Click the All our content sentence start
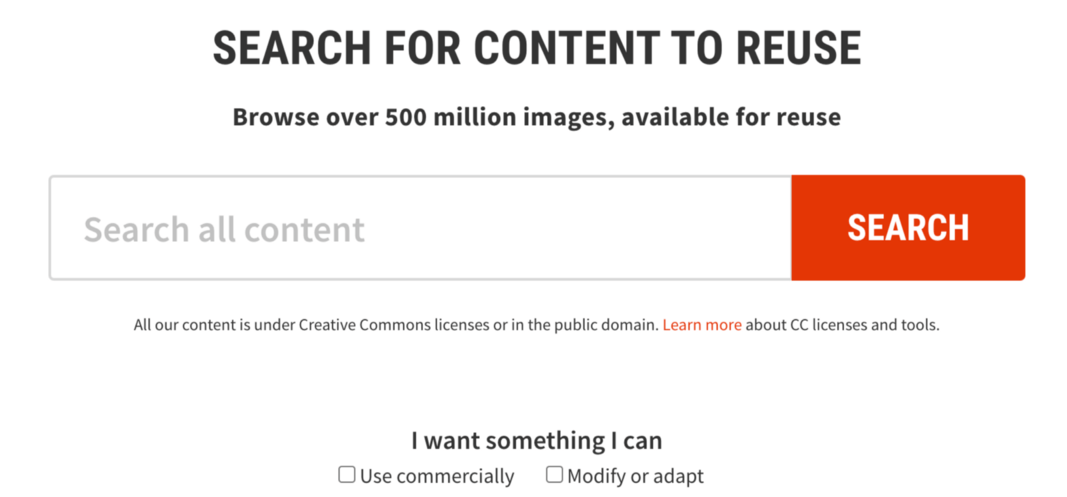The height and width of the screenshot is (497, 1067). (184, 325)
